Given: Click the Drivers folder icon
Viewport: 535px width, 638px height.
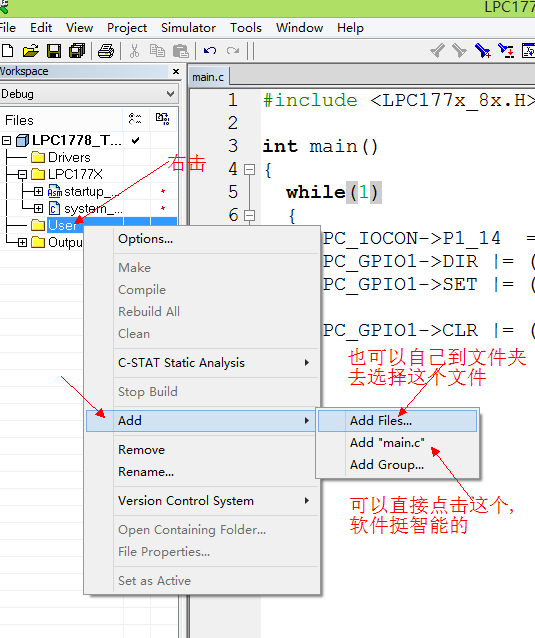Looking at the screenshot, I should point(38,157).
